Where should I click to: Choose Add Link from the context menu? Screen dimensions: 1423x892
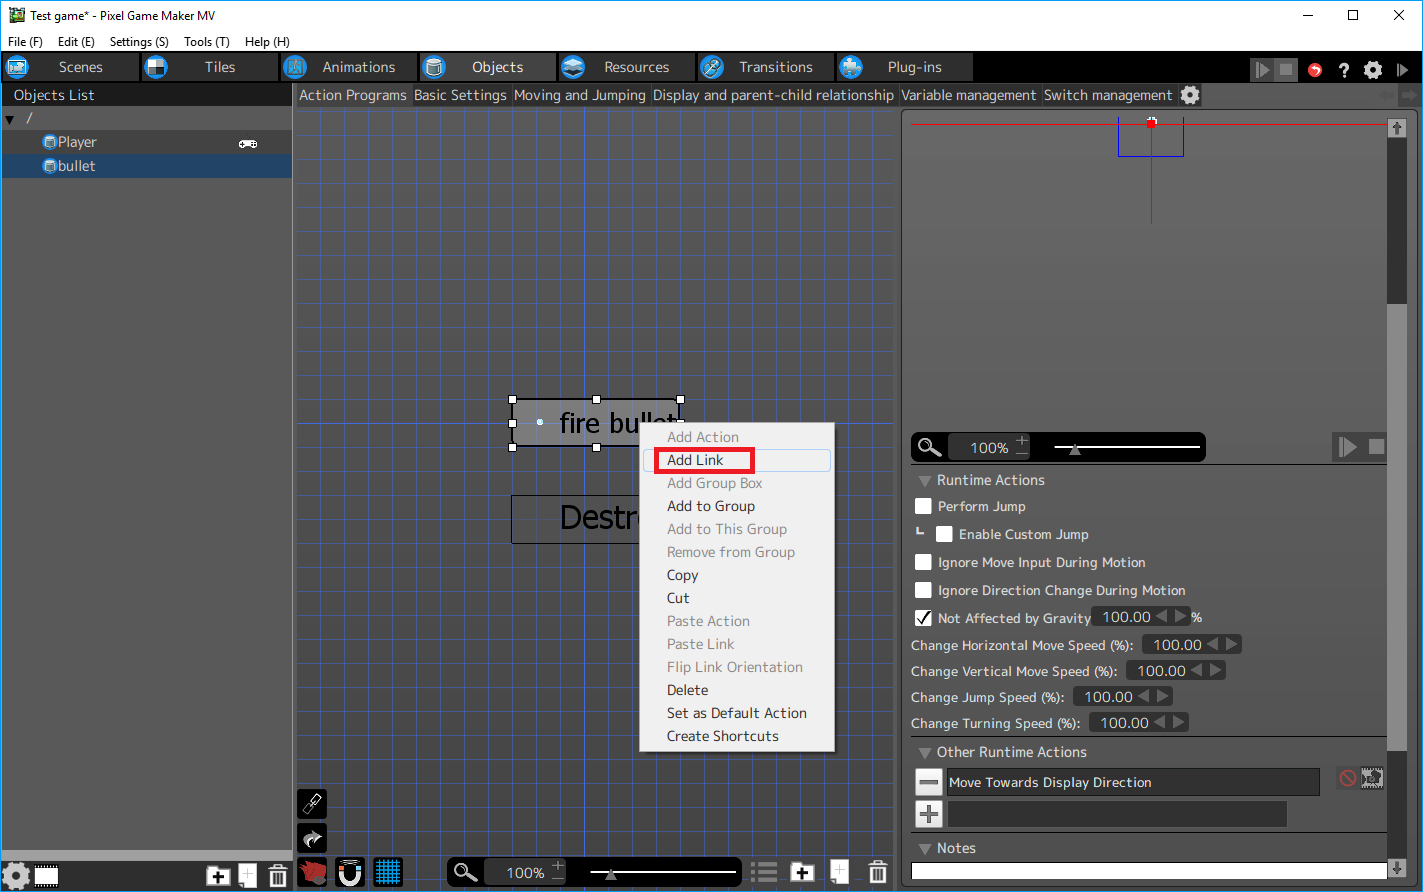point(696,460)
